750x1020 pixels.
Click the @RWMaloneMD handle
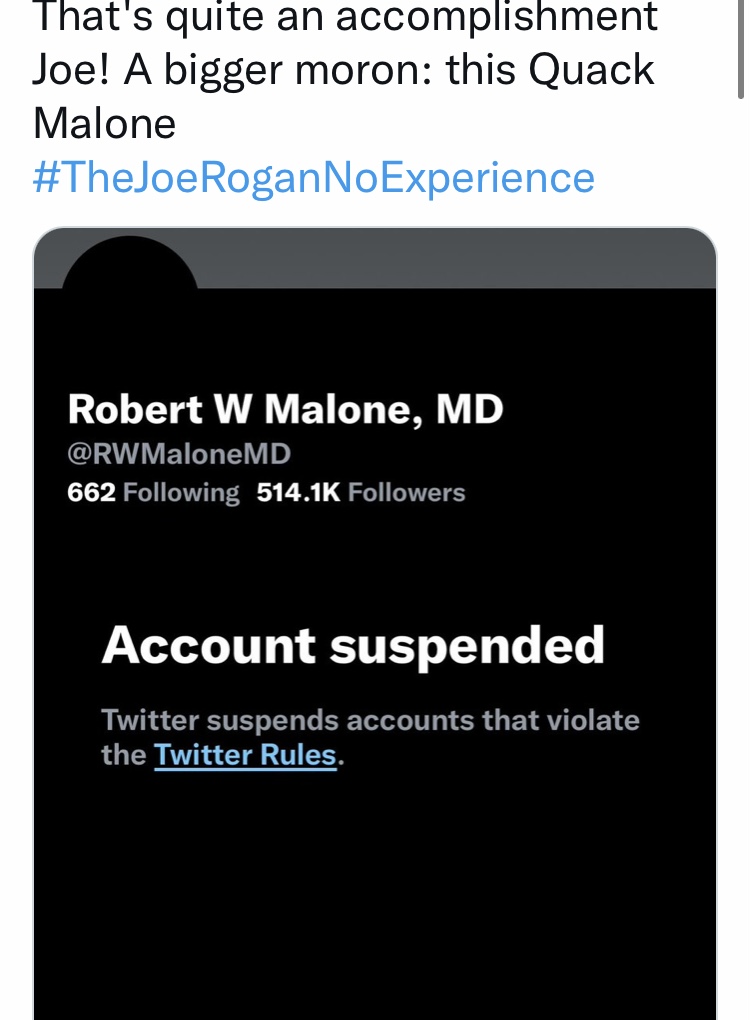tap(179, 453)
